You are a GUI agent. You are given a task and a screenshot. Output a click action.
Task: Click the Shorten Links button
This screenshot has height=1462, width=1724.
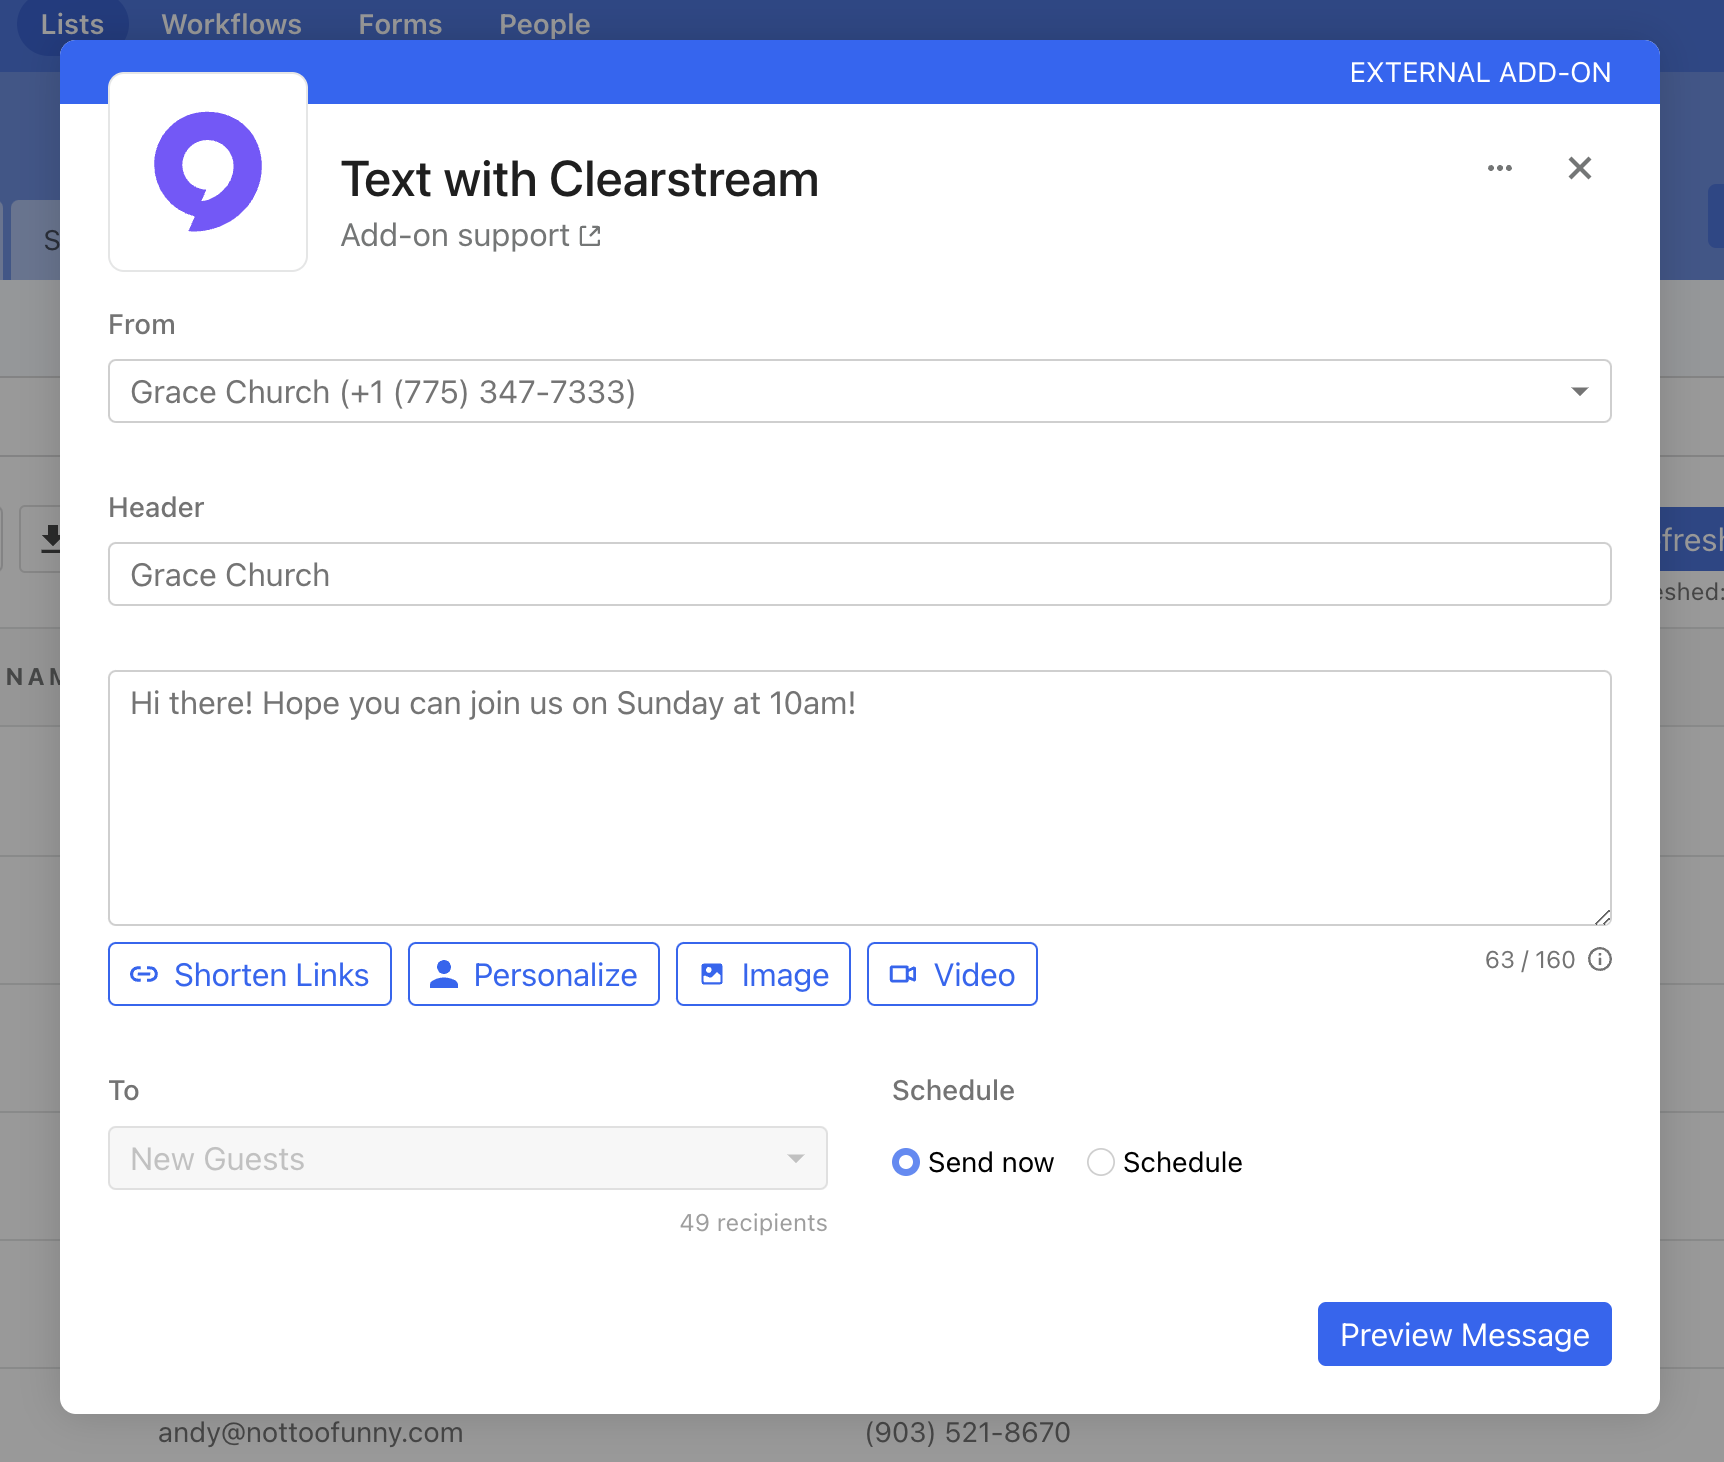pyautogui.click(x=249, y=974)
